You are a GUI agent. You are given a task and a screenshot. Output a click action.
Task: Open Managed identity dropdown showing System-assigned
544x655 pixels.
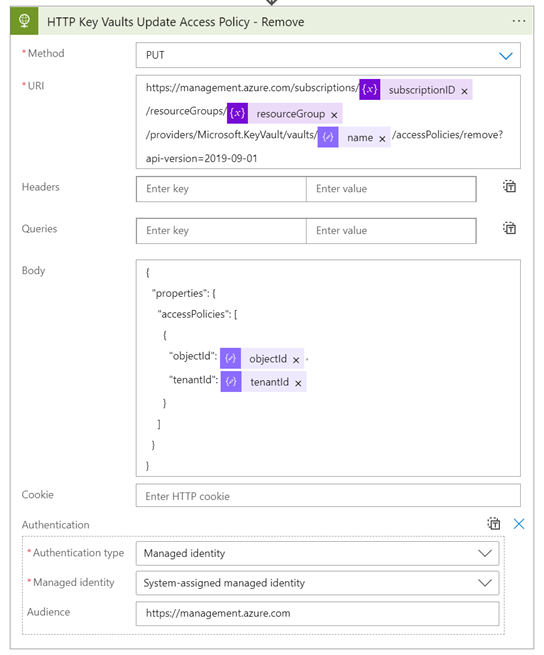(318, 583)
